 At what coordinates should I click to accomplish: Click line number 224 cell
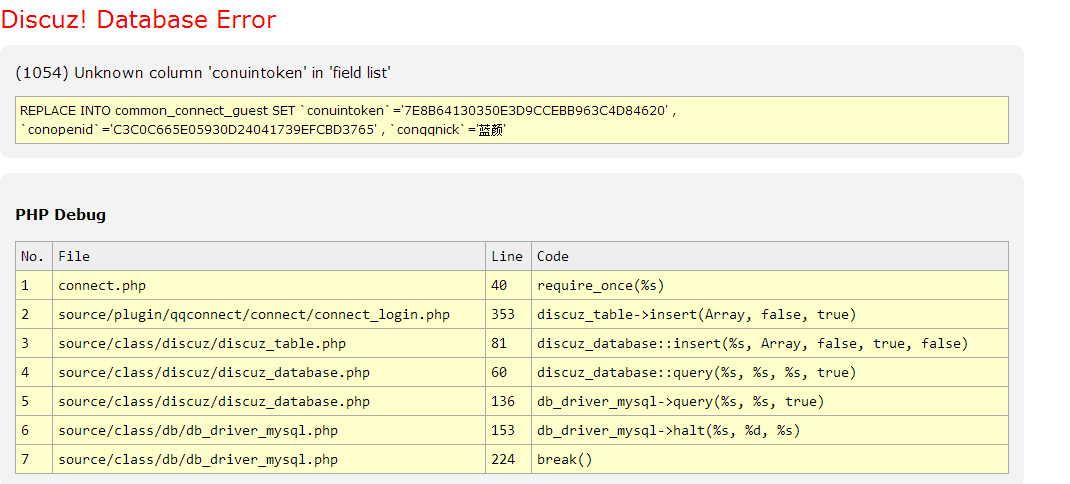coord(503,460)
